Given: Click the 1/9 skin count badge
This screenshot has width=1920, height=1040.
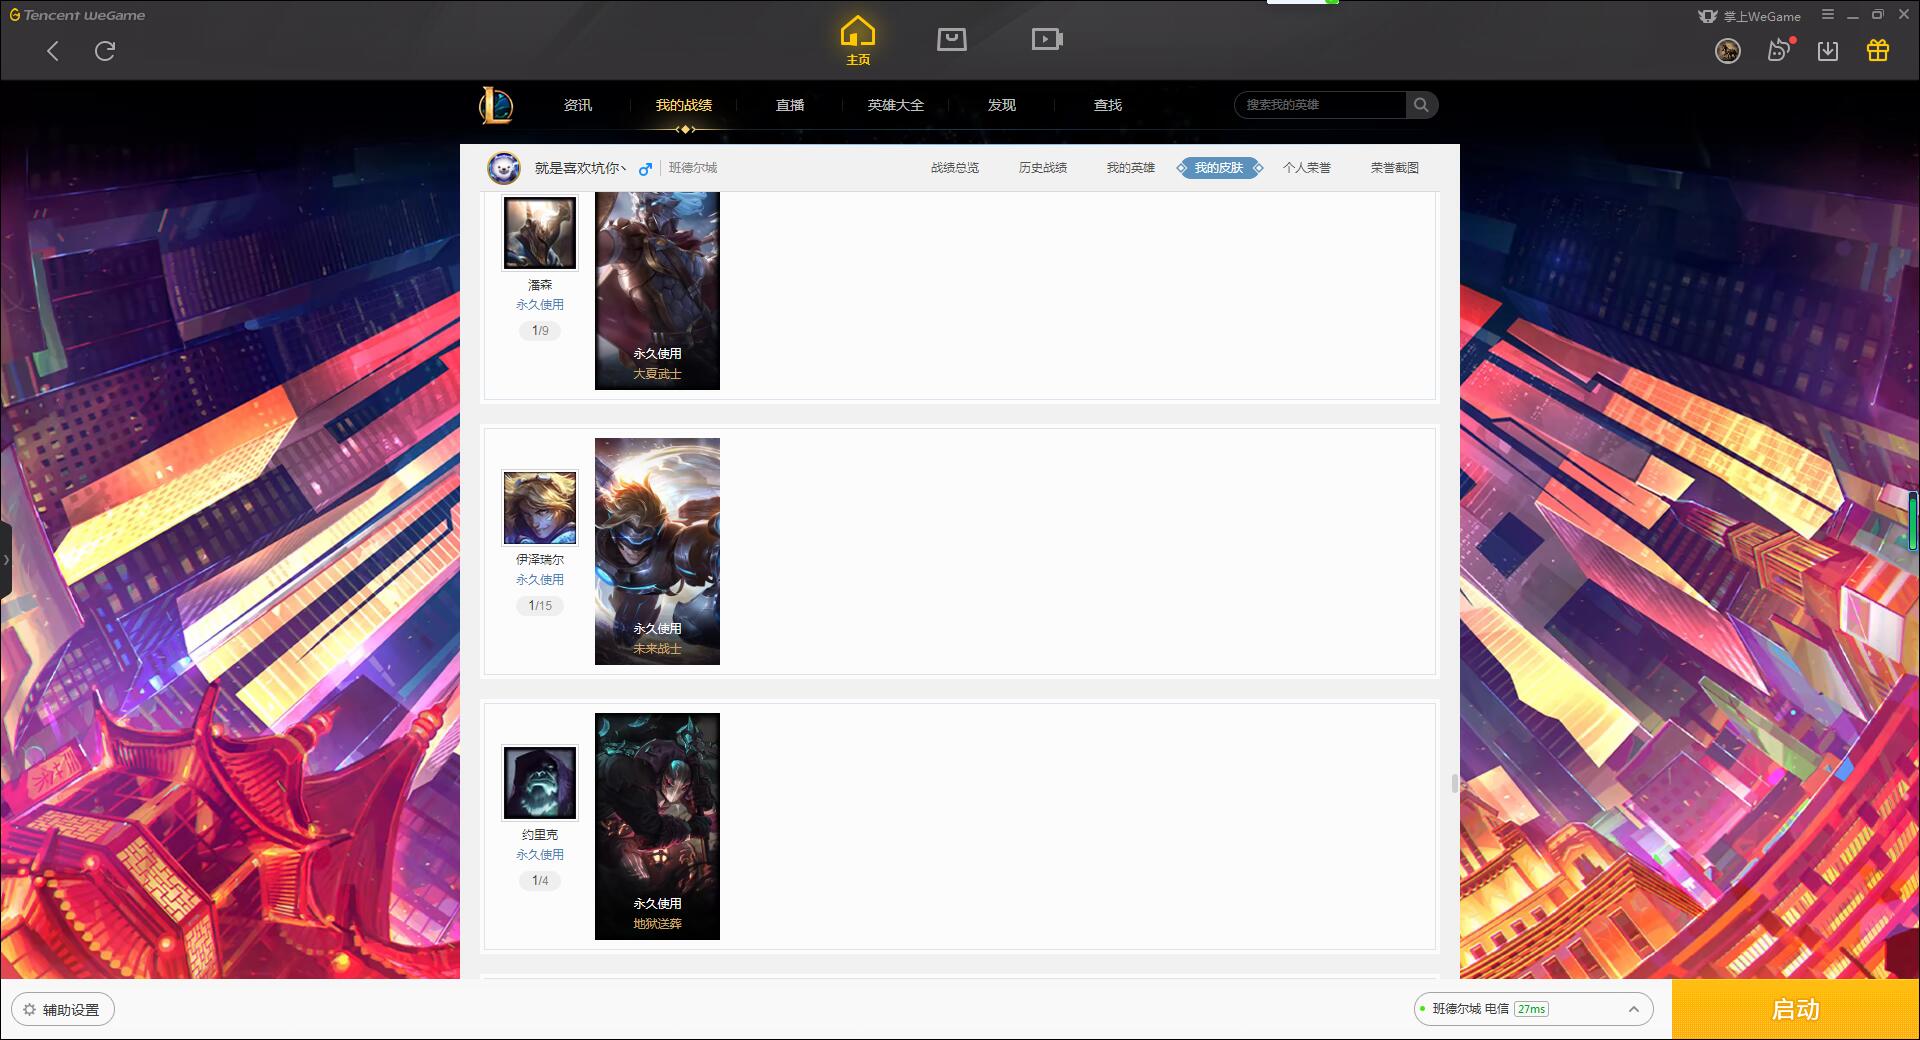Looking at the screenshot, I should pyautogui.click(x=540, y=330).
